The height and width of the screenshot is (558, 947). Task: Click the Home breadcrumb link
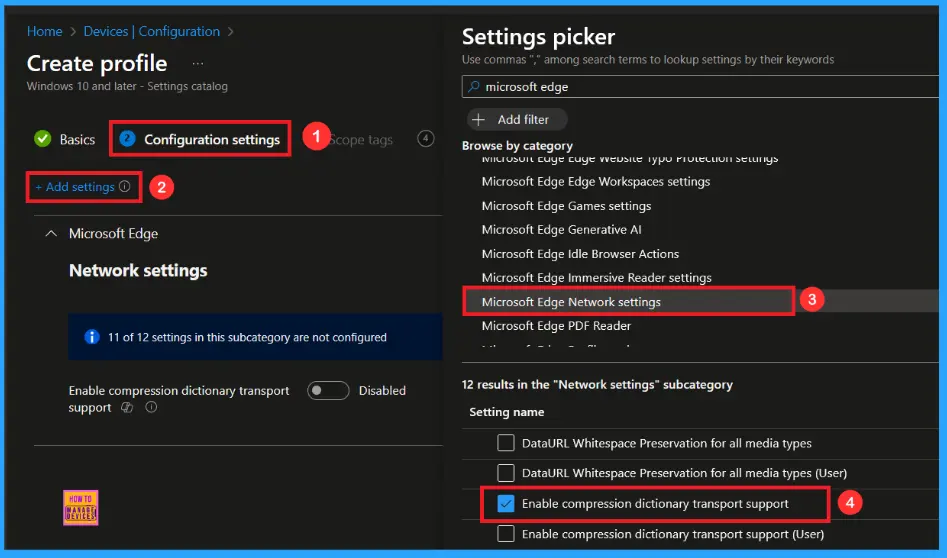[44, 31]
